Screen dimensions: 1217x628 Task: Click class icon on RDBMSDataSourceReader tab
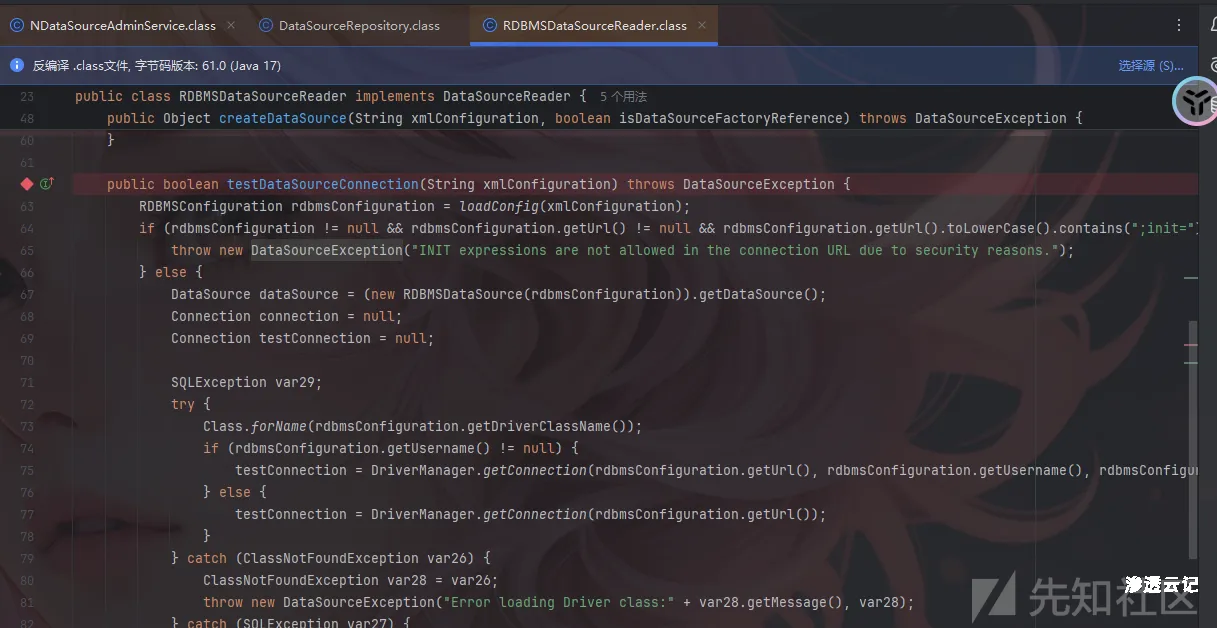coord(490,25)
